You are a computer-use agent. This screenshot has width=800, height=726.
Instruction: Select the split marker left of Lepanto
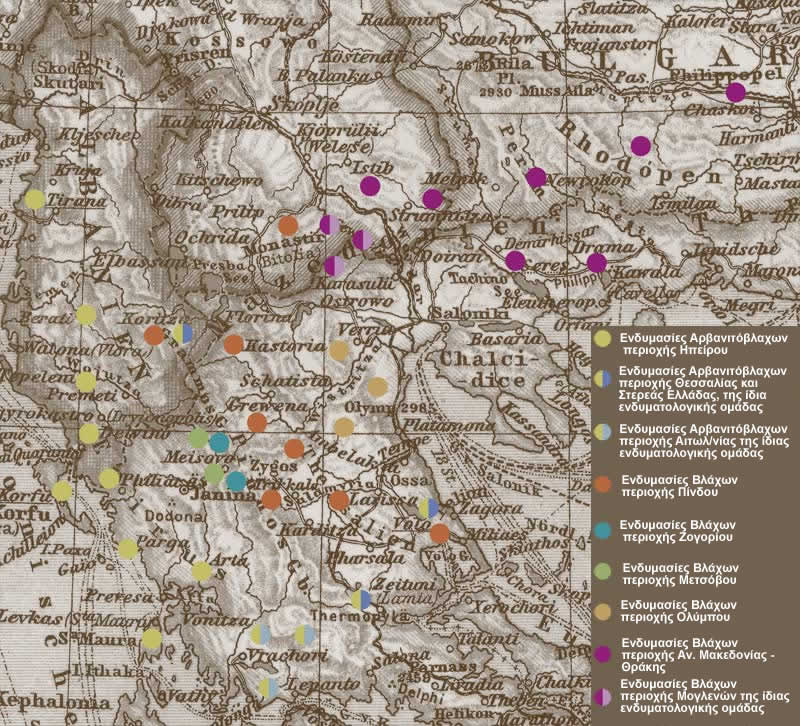[268, 688]
